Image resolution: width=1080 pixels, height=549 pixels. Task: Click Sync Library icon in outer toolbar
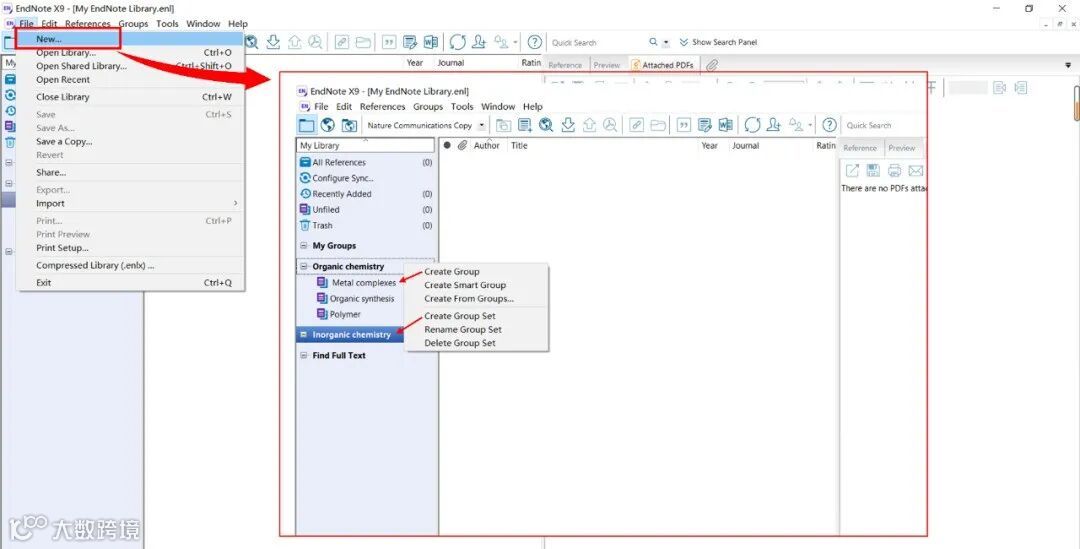tap(458, 42)
